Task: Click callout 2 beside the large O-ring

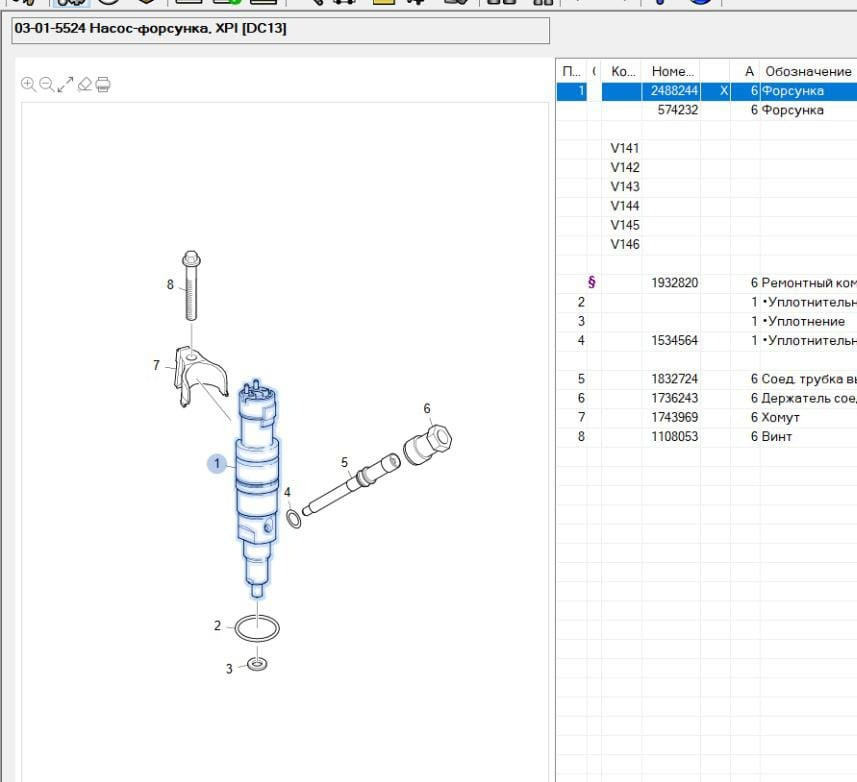Action: point(217,626)
